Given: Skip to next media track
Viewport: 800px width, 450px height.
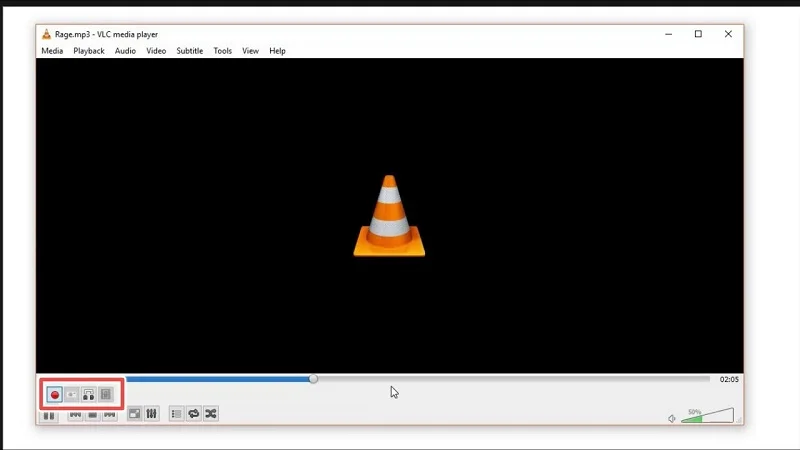Looking at the screenshot, I should tap(109, 415).
